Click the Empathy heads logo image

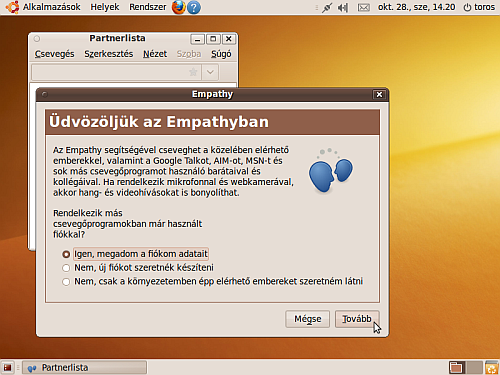(330, 171)
